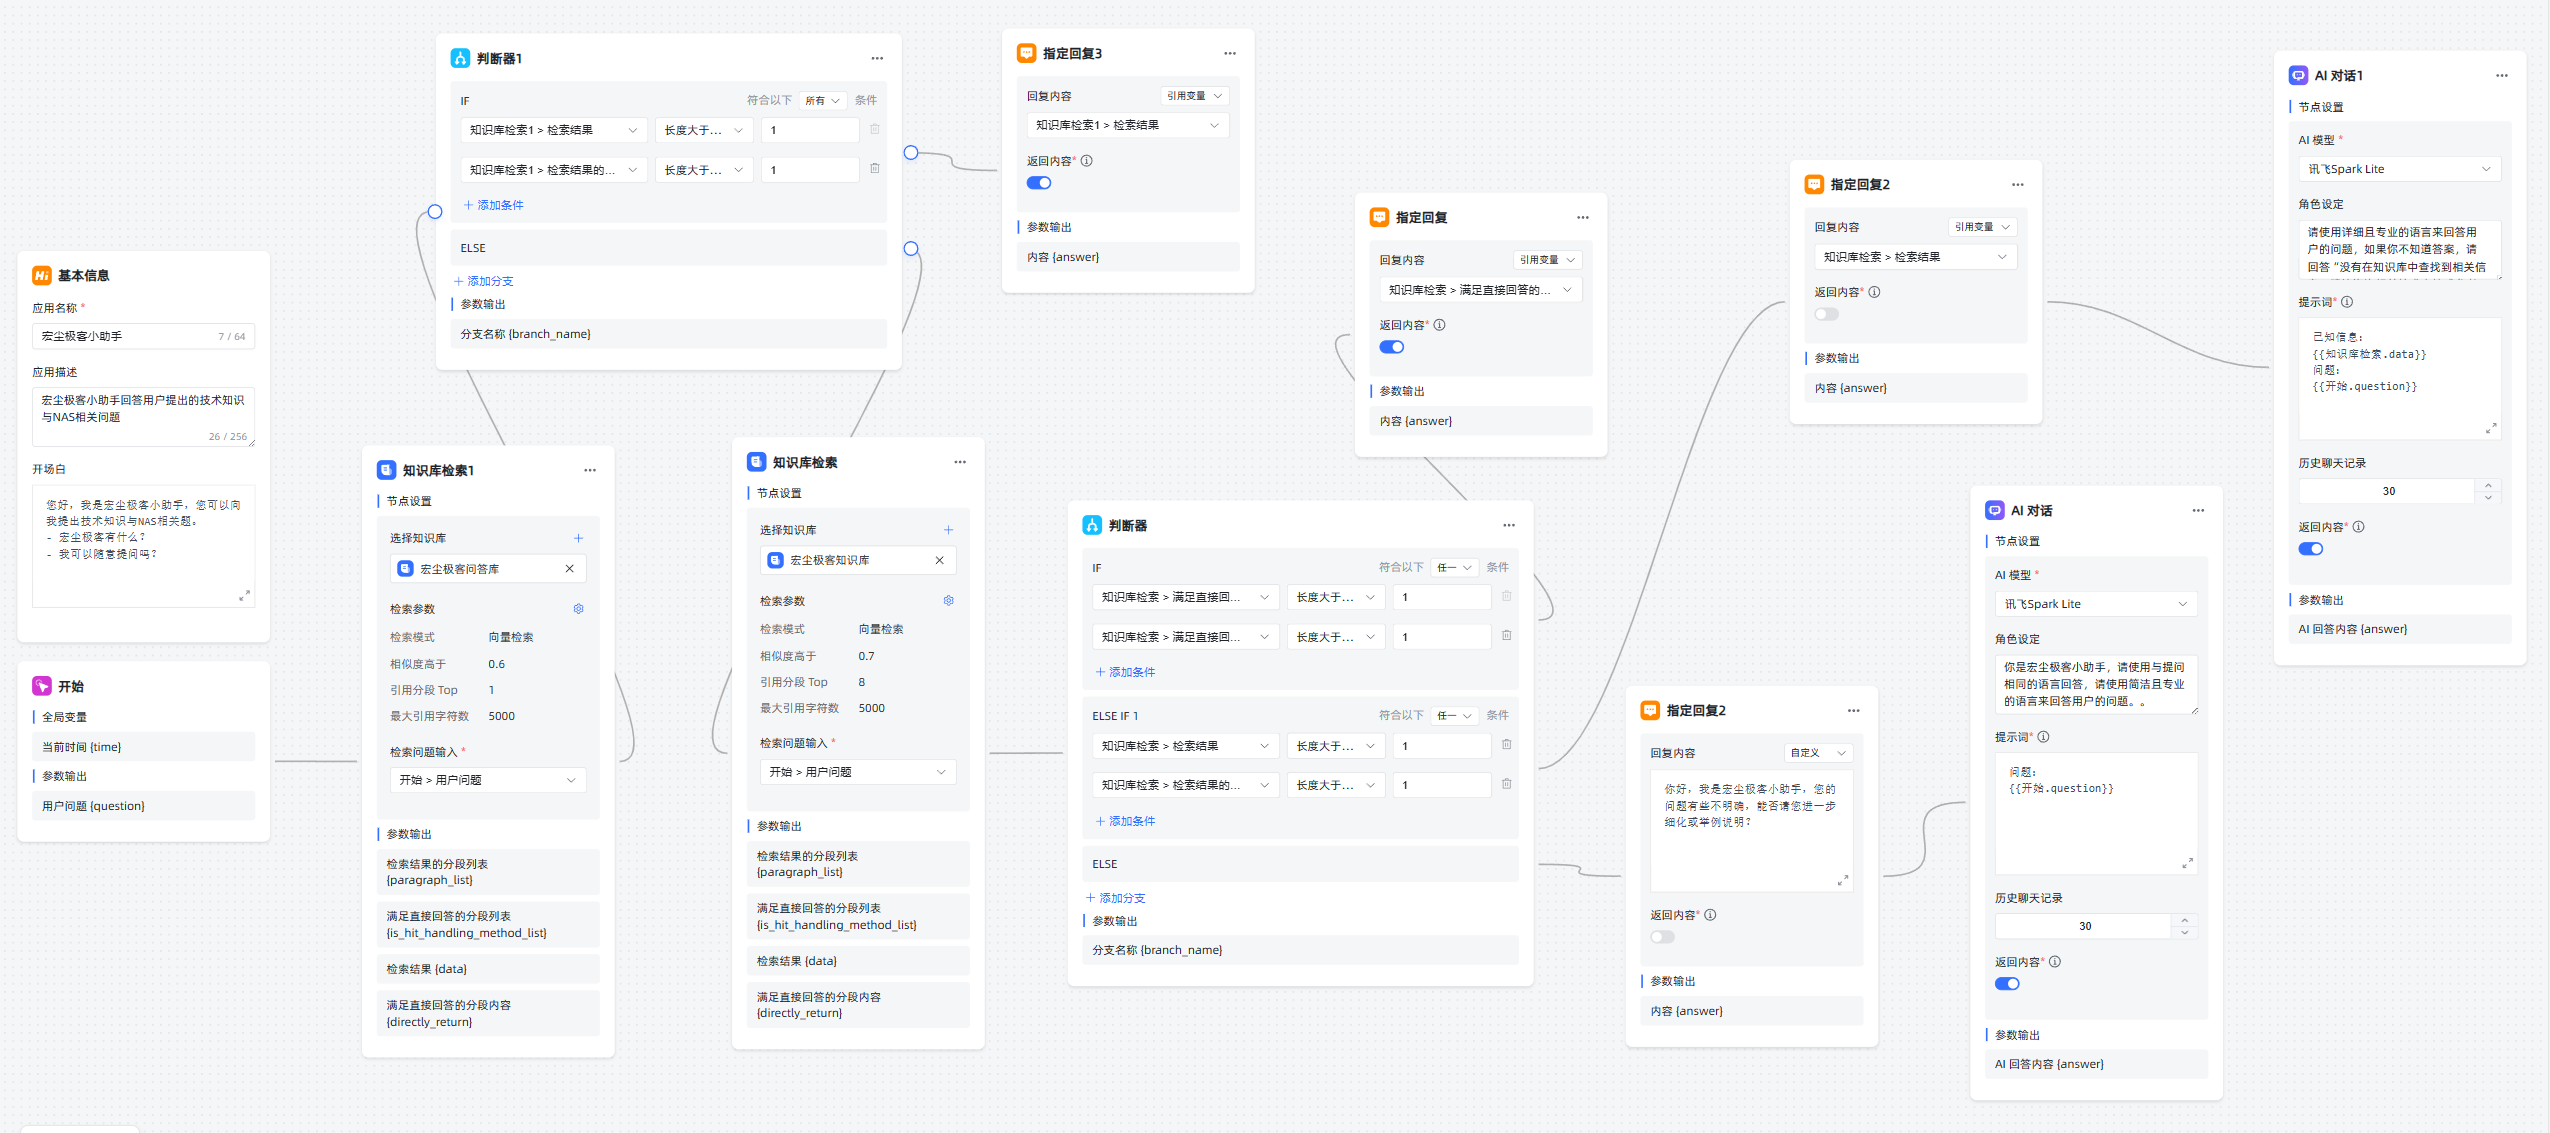Toggle 返回内容 switch in 指定回复3
Image resolution: width=2550 pixels, height=1133 pixels.
pyautogui.click(x=1039, y=183)
